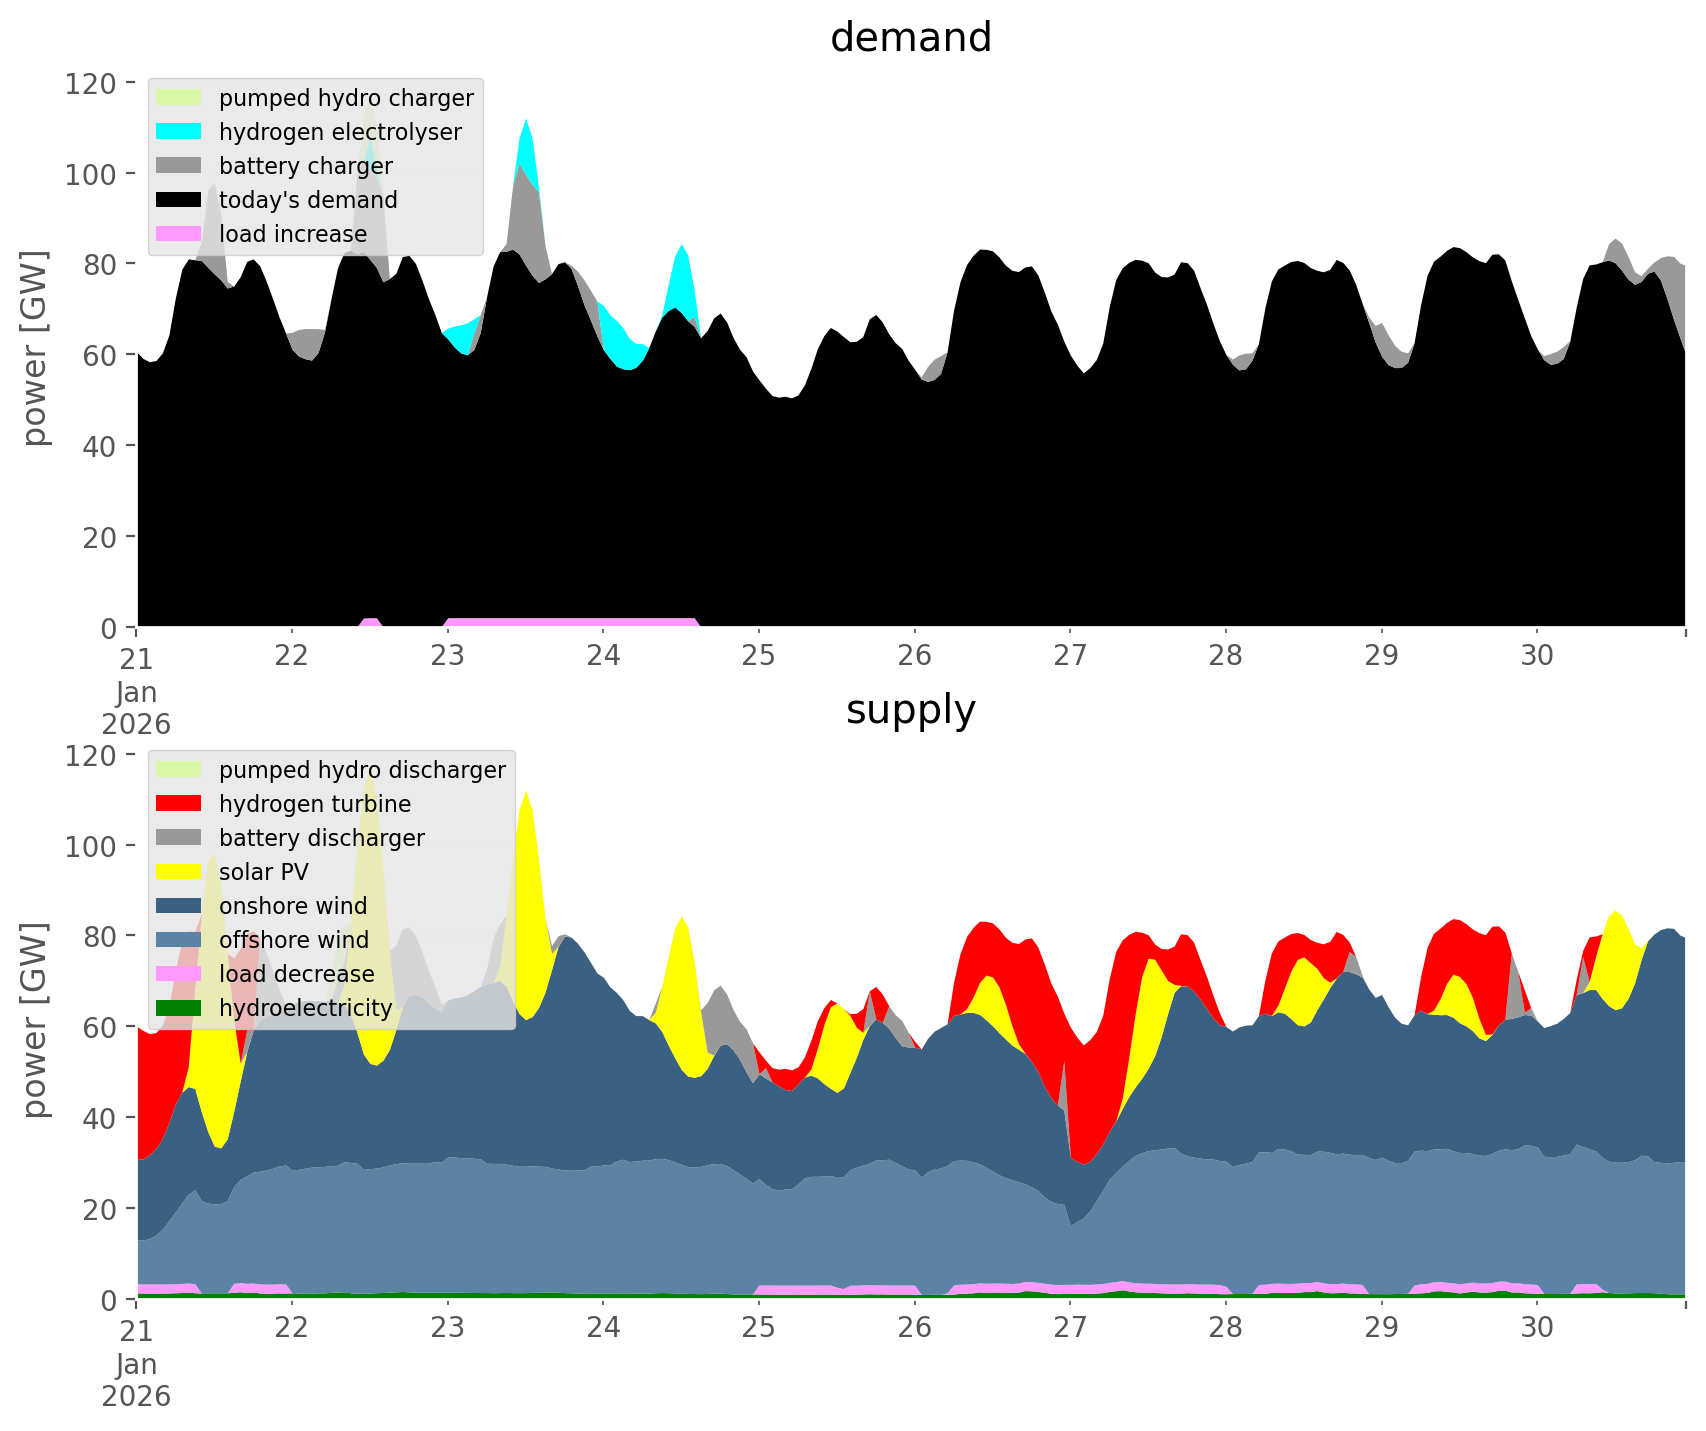1706x1431 pixels.
Task: Select the gray battery charger legend swatch
Action: point(179,166)
